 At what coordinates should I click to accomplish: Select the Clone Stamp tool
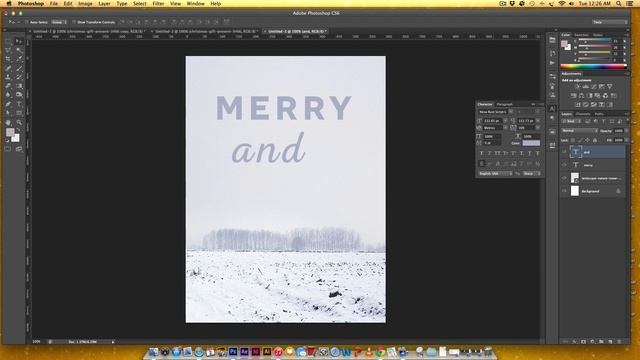(8, 77)
